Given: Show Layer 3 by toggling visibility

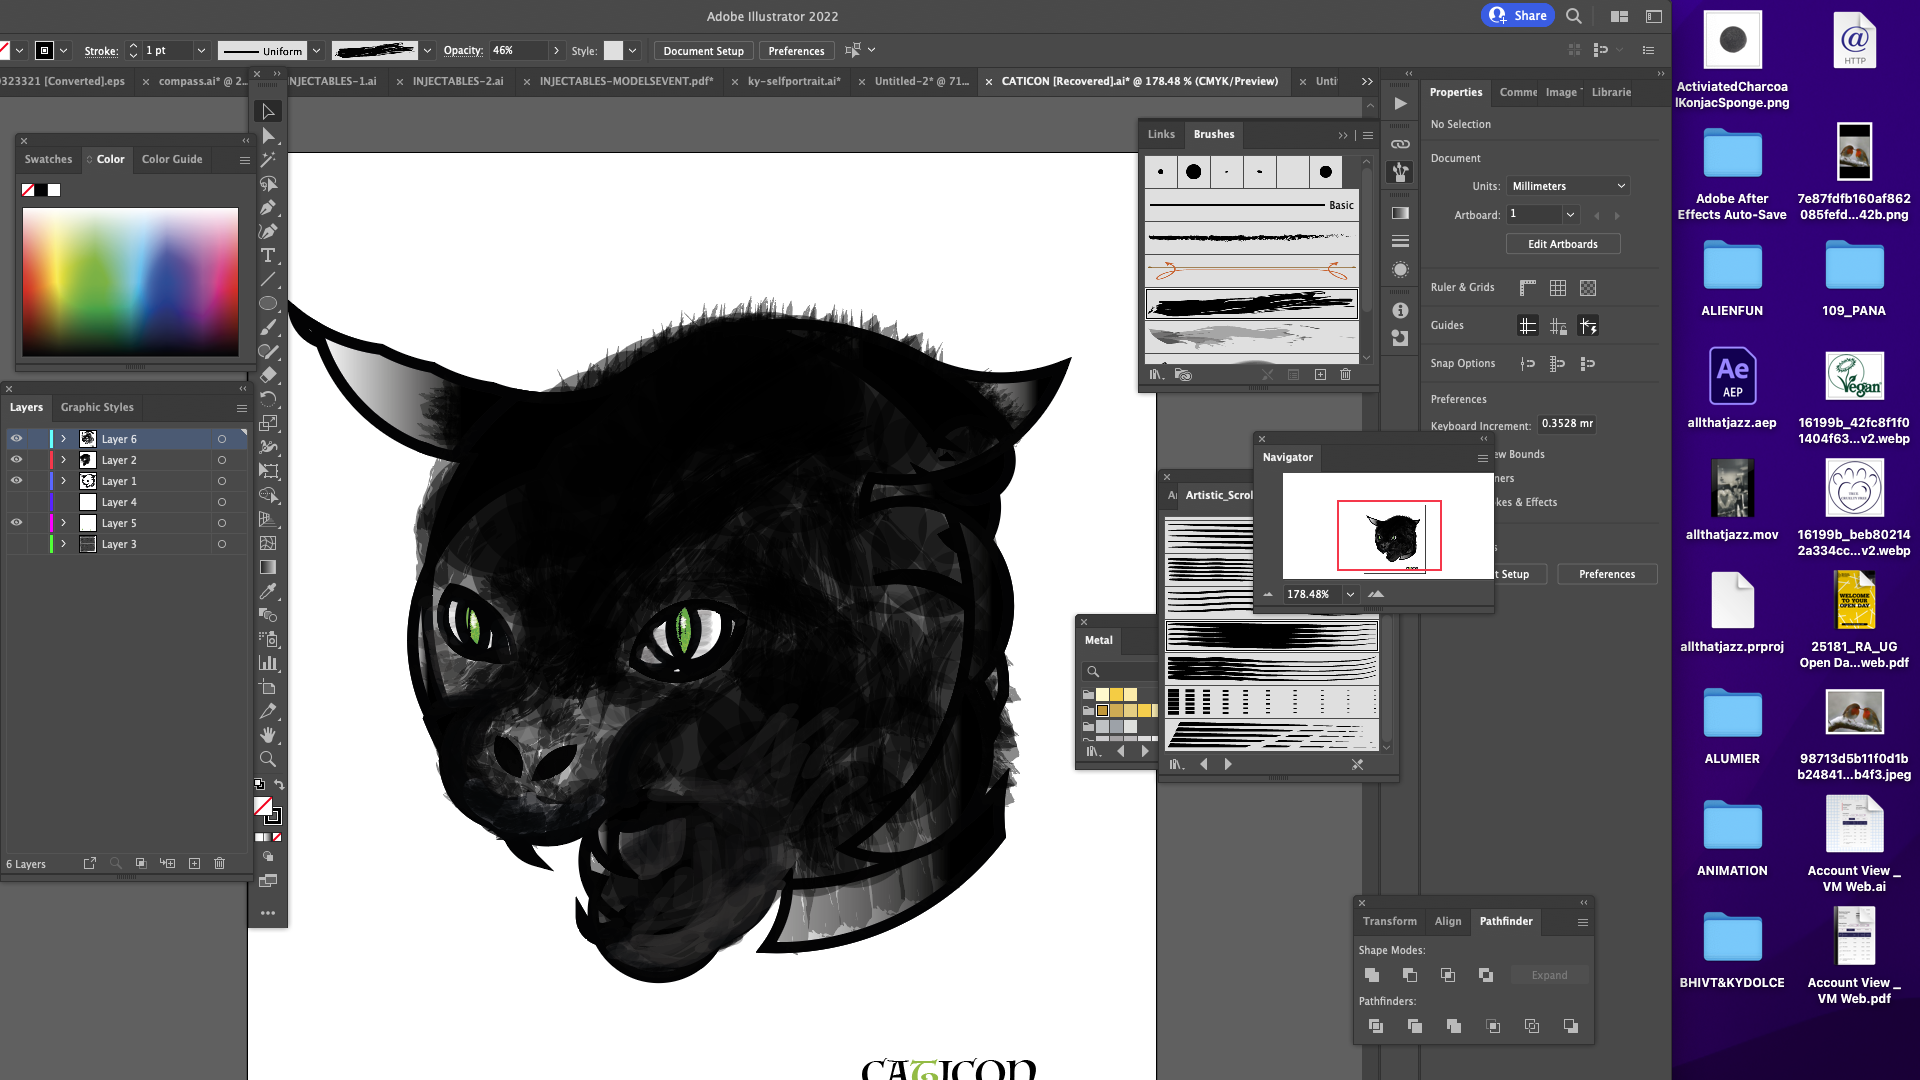Looking at the screenshot, I should [16, 544].
